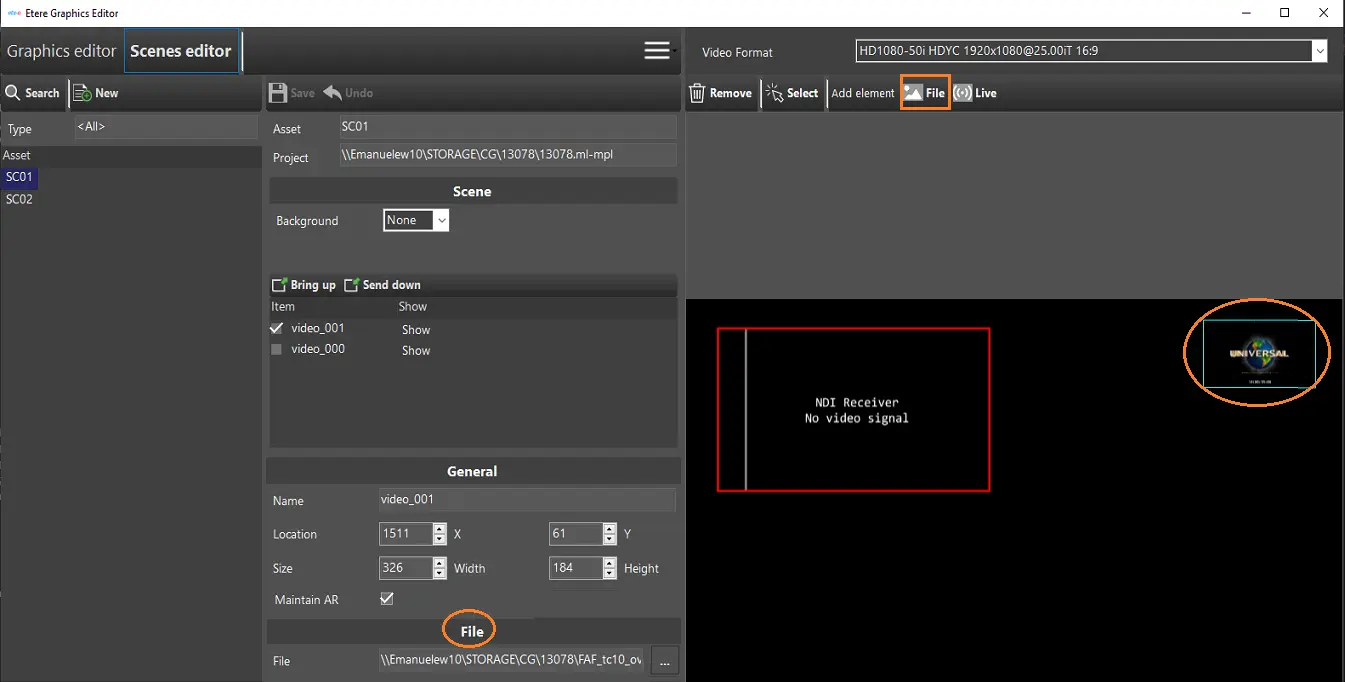Click the Search magnifier icon
Image resolution: width=1345 pixels, height=682 pixels.
[14, 93]
